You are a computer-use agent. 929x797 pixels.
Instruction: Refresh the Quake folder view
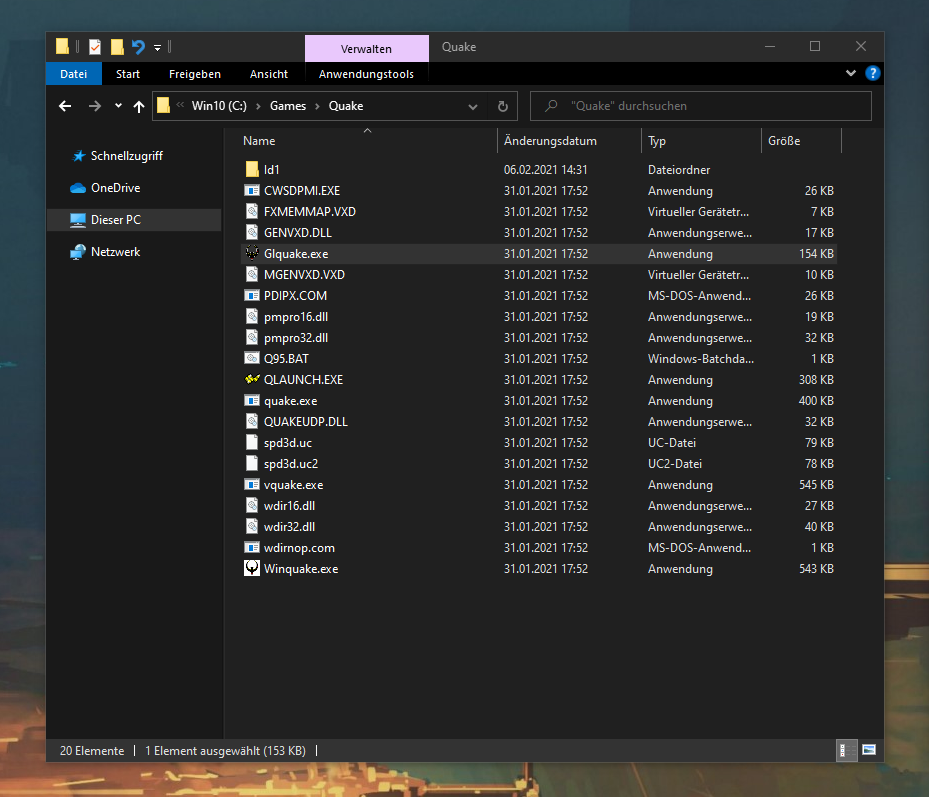502,106
